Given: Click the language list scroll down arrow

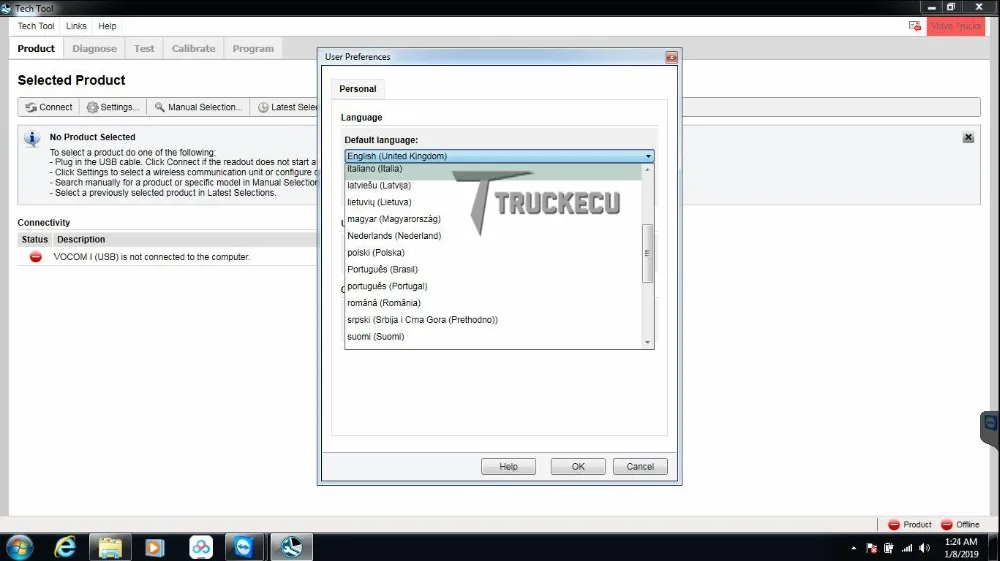Looking at the screenshot, I should (x=647, y=342).
